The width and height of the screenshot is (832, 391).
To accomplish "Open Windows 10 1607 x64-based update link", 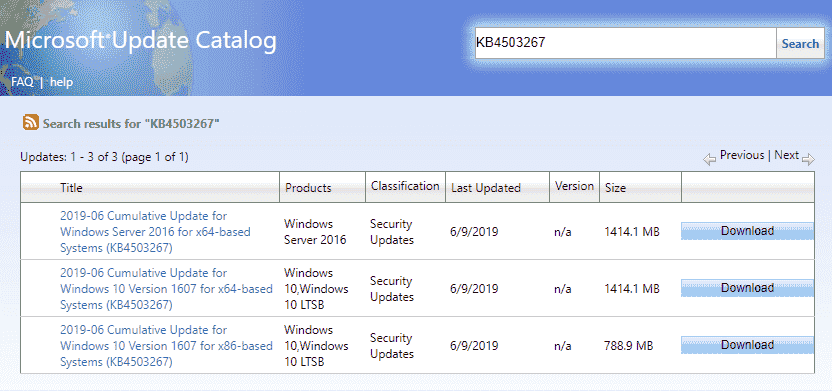I will pyautogui.click(x=167, y=289).
